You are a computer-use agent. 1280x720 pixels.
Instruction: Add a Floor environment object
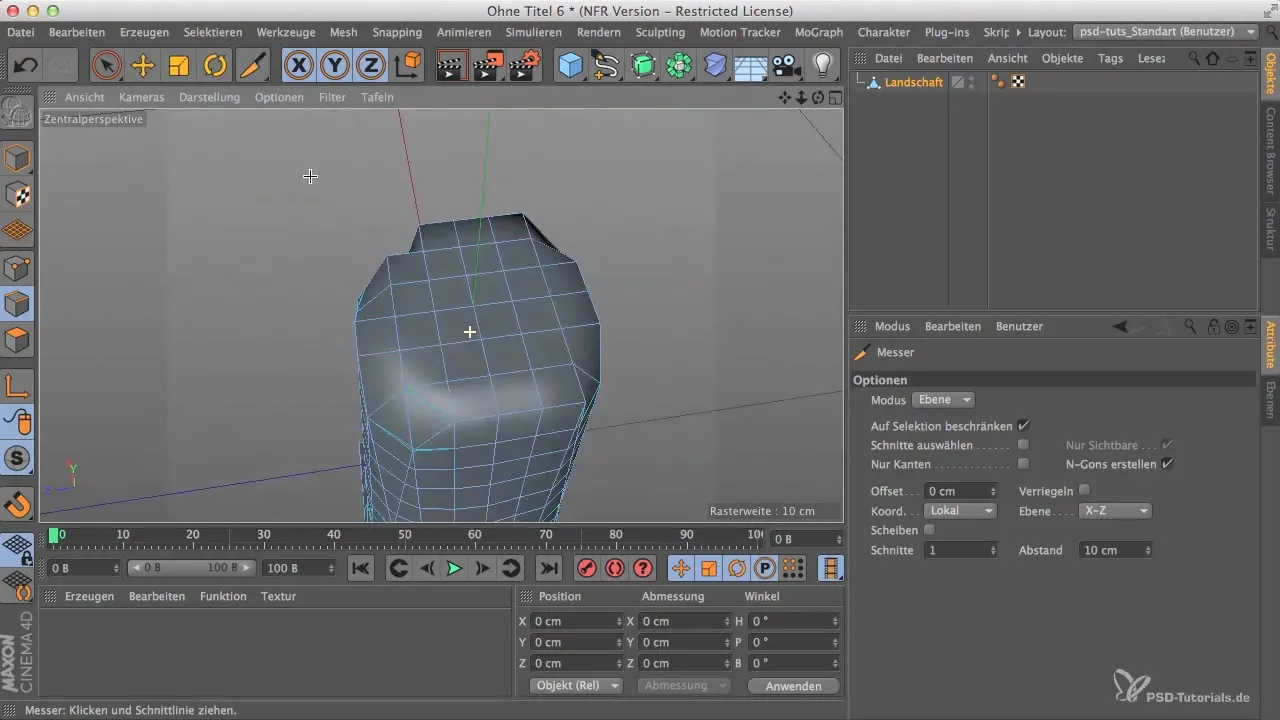(751, 66)
